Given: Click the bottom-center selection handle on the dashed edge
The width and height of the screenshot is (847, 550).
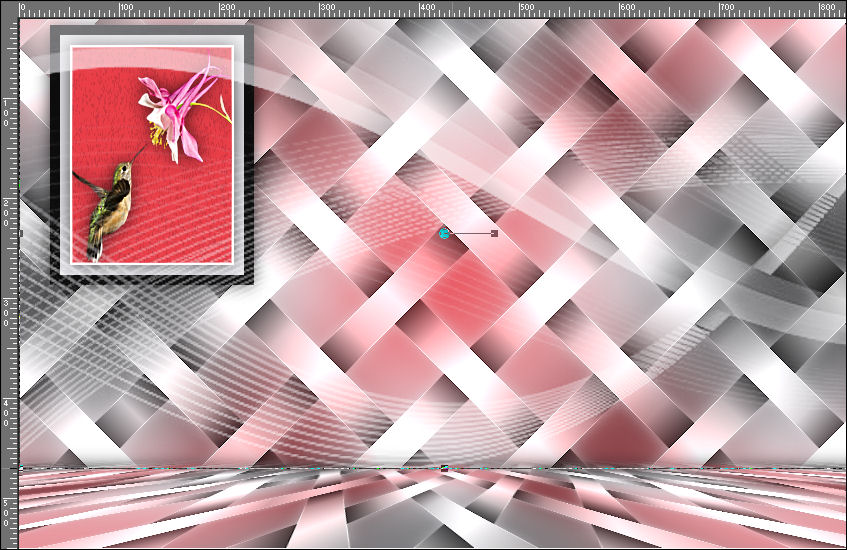Looking at the screenshot, I should pyautogui.click(x=444, y=468).
